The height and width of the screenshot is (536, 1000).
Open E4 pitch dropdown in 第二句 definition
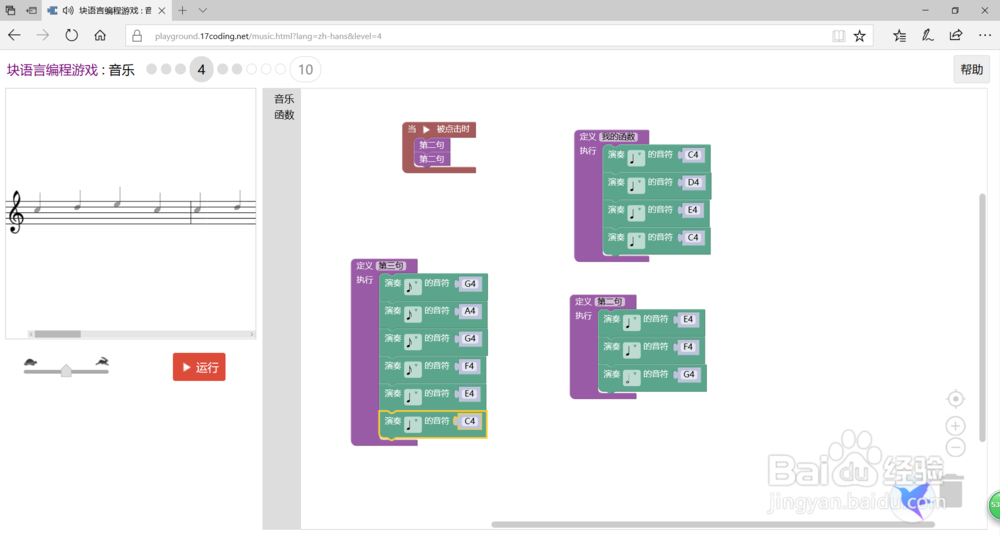click(688, 320)
